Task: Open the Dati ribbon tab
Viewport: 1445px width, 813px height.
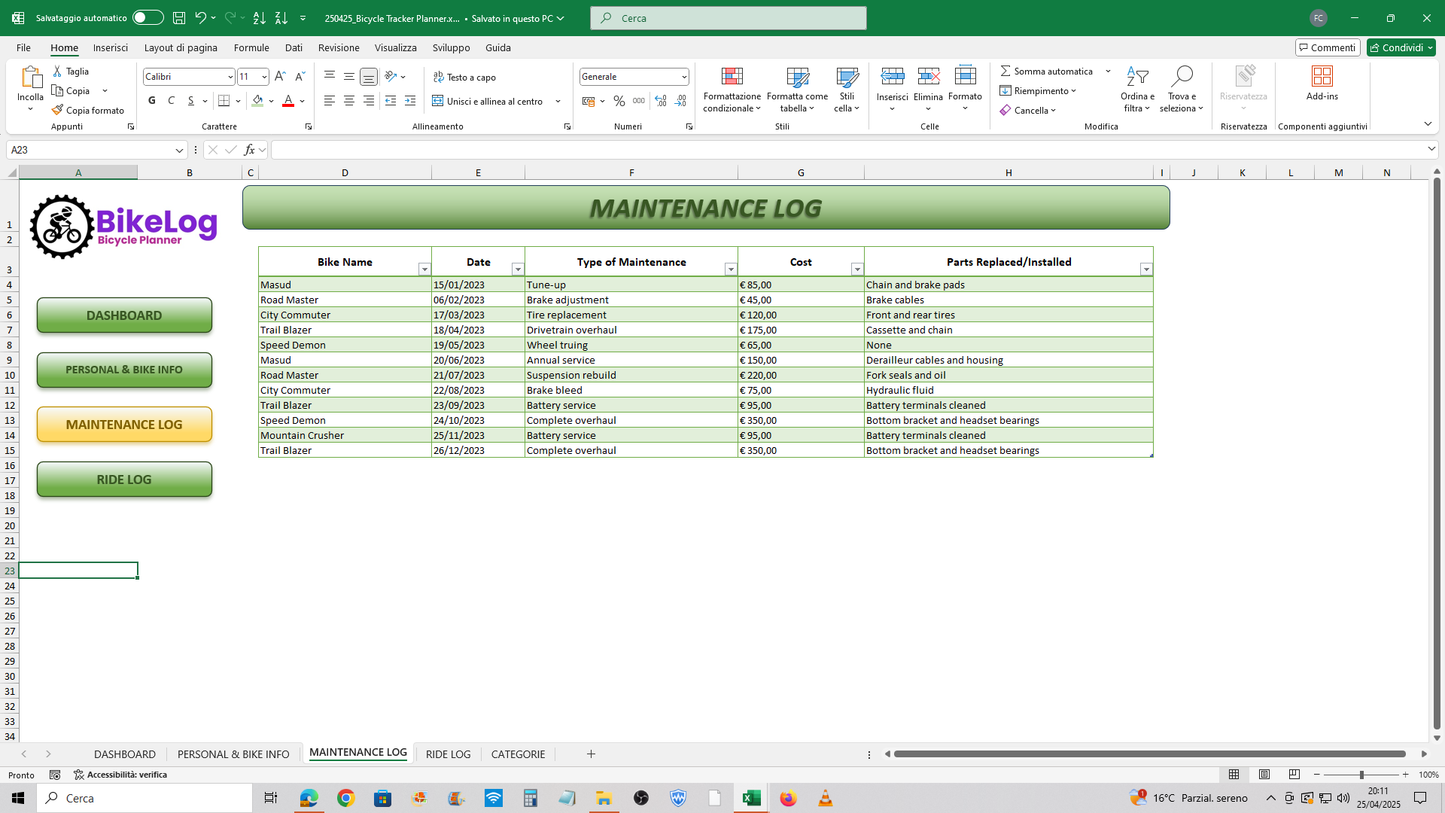Action: tap(293, 48)
